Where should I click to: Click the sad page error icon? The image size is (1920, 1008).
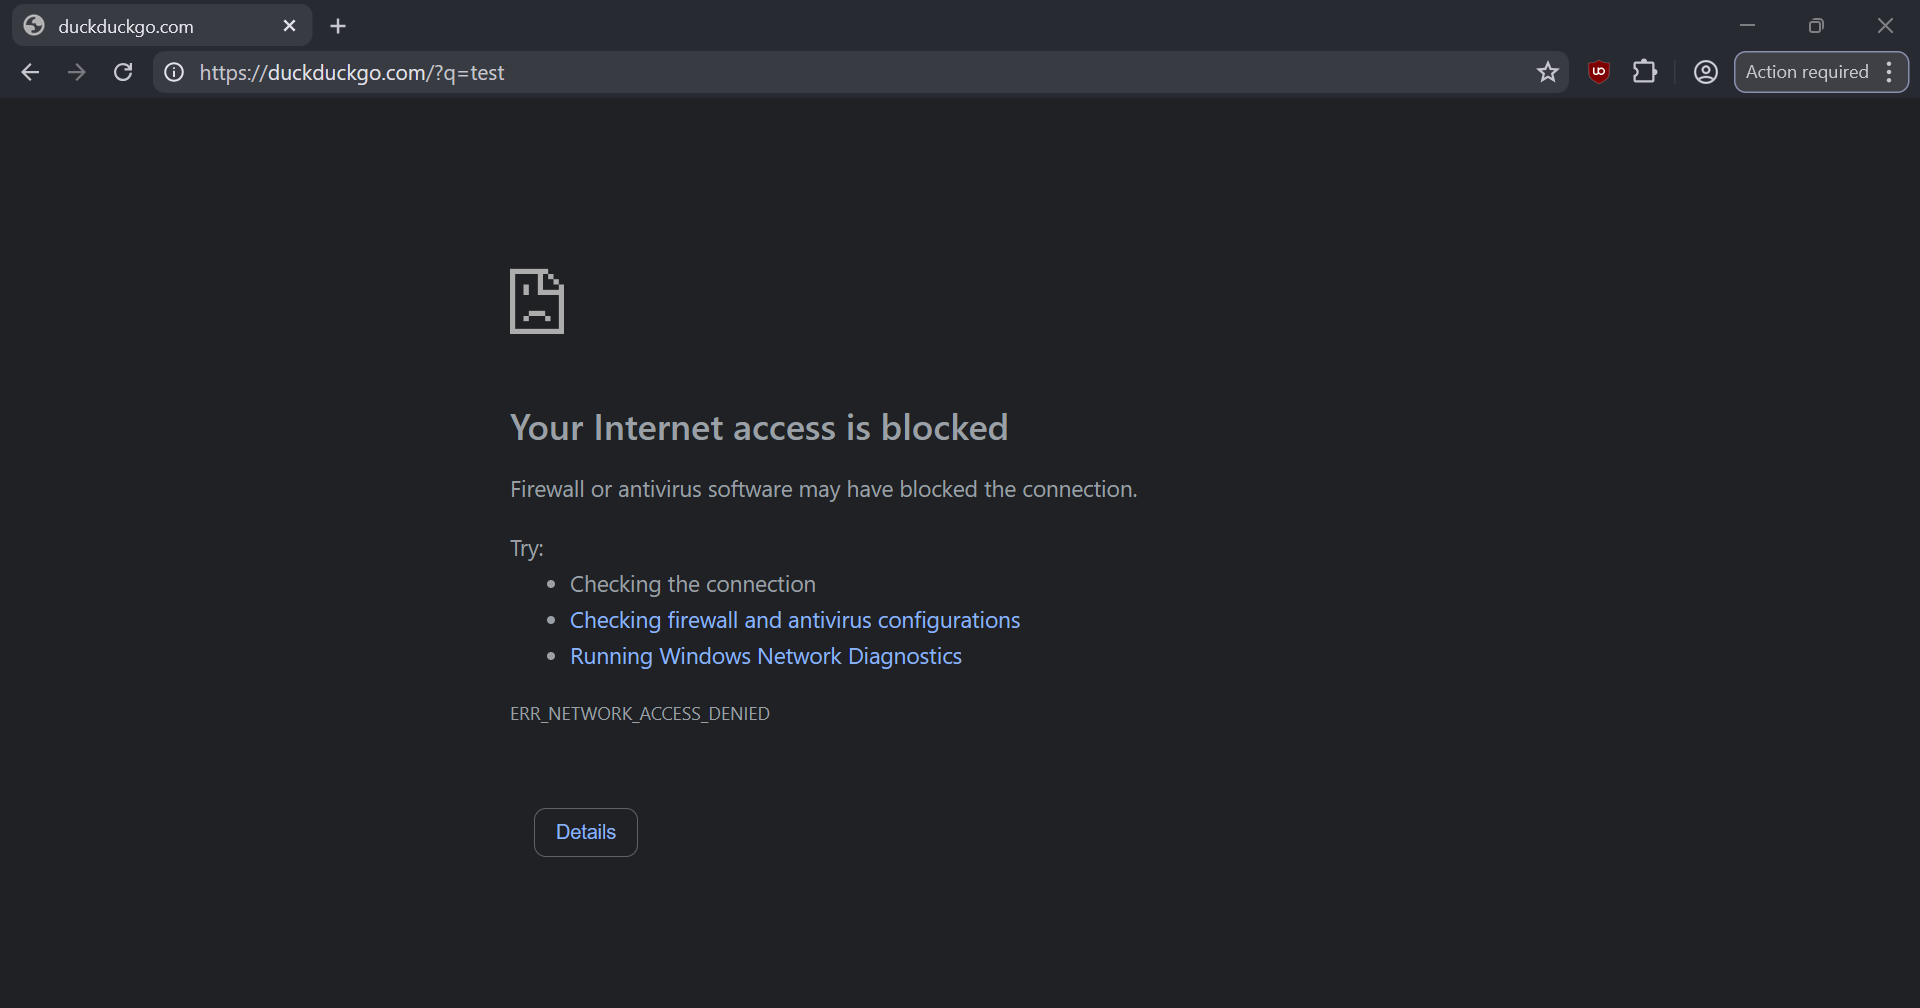coord(537,301)
